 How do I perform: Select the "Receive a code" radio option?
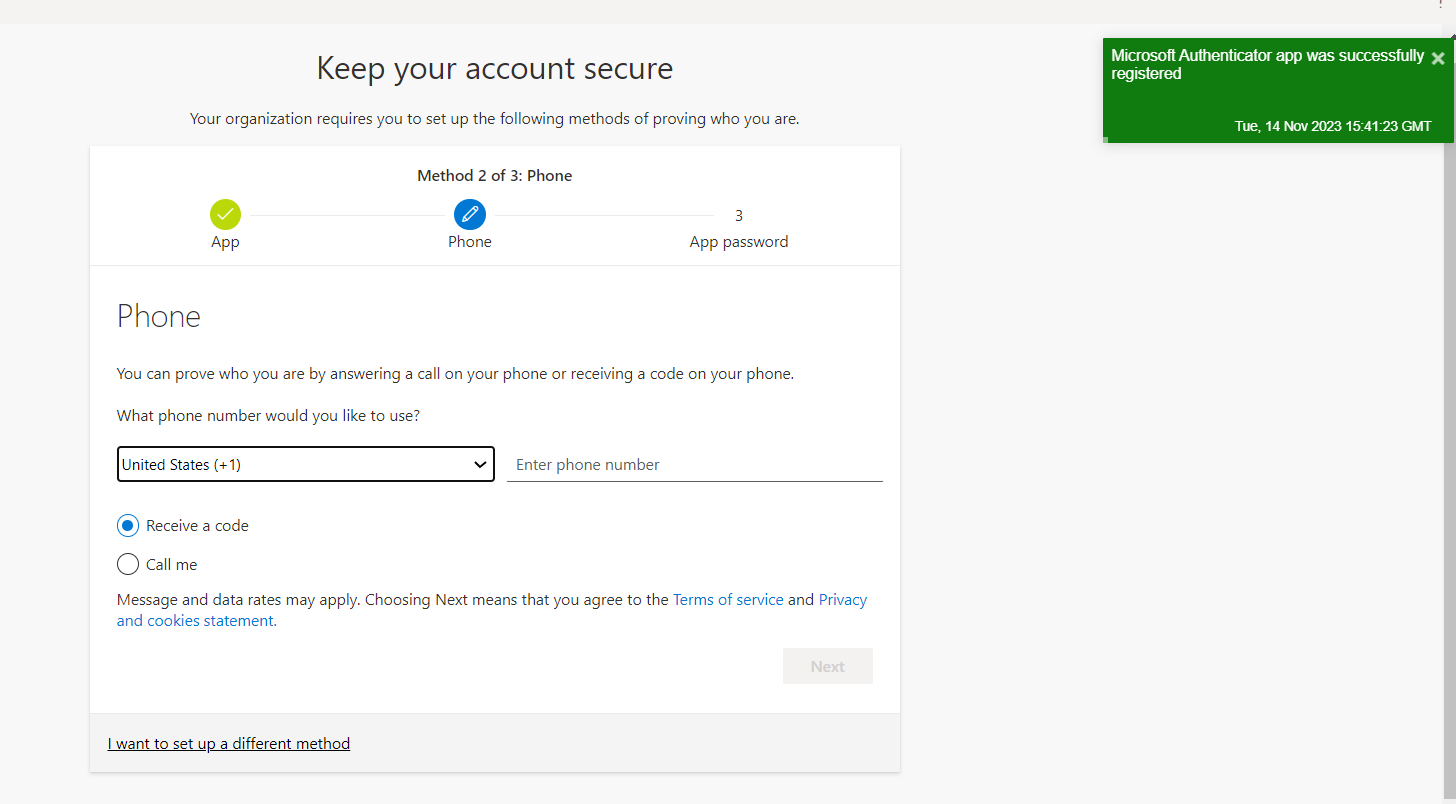click(x=128, y=526)
